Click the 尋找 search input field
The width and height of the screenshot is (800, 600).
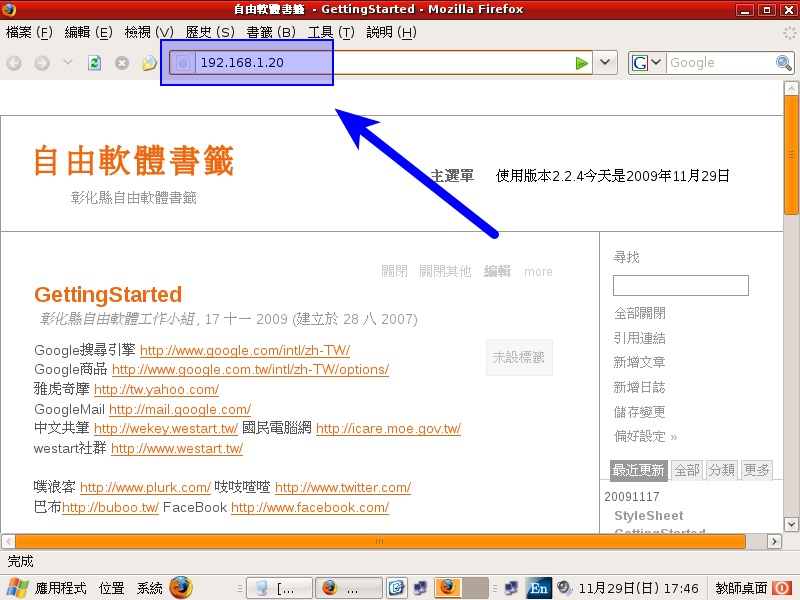click(680, 286)
